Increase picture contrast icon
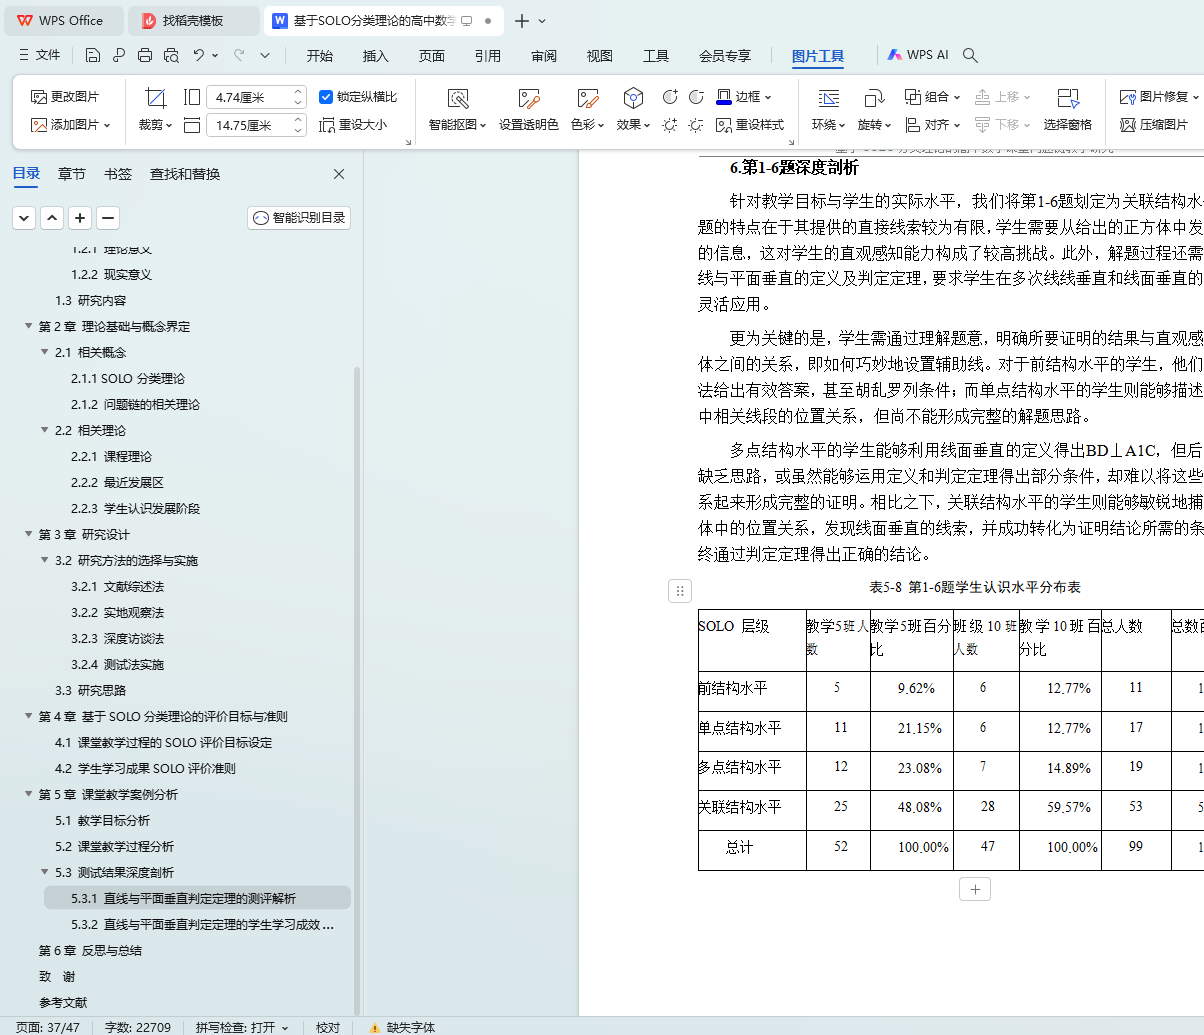The image size is (1204, 1035). click(670, 97)
